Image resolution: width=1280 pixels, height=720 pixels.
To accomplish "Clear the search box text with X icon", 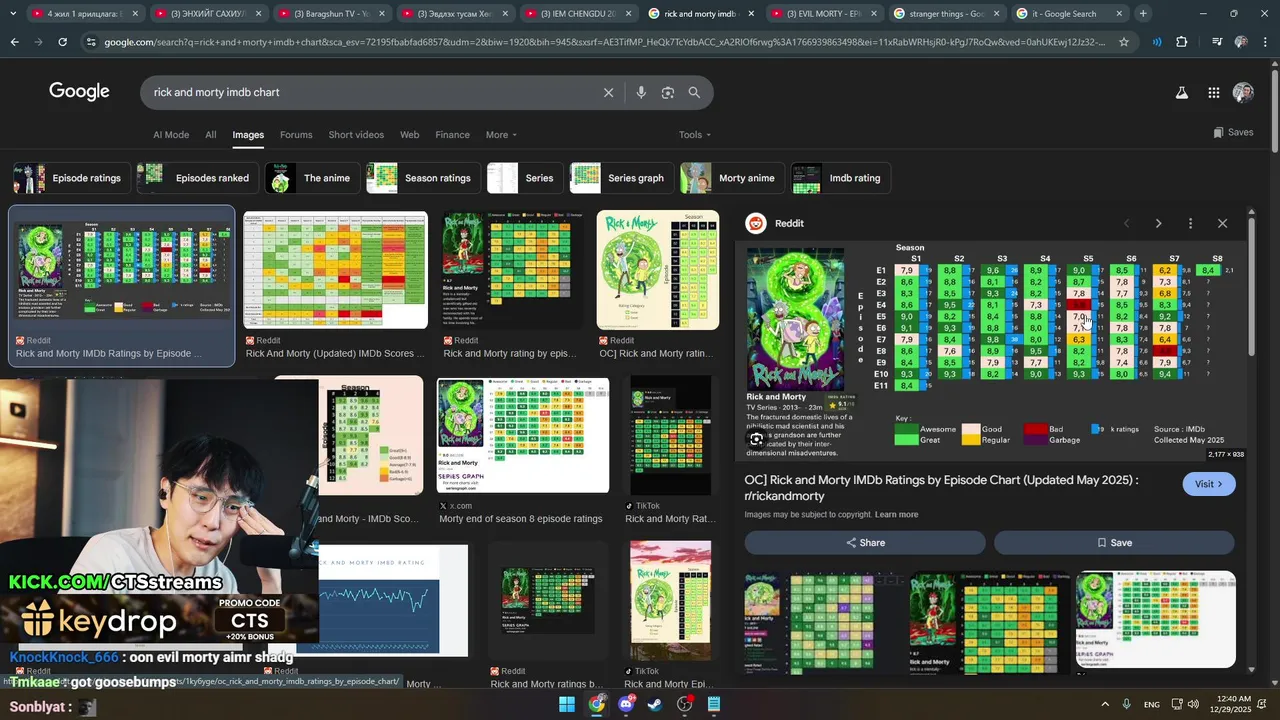I will coord(608,92).
